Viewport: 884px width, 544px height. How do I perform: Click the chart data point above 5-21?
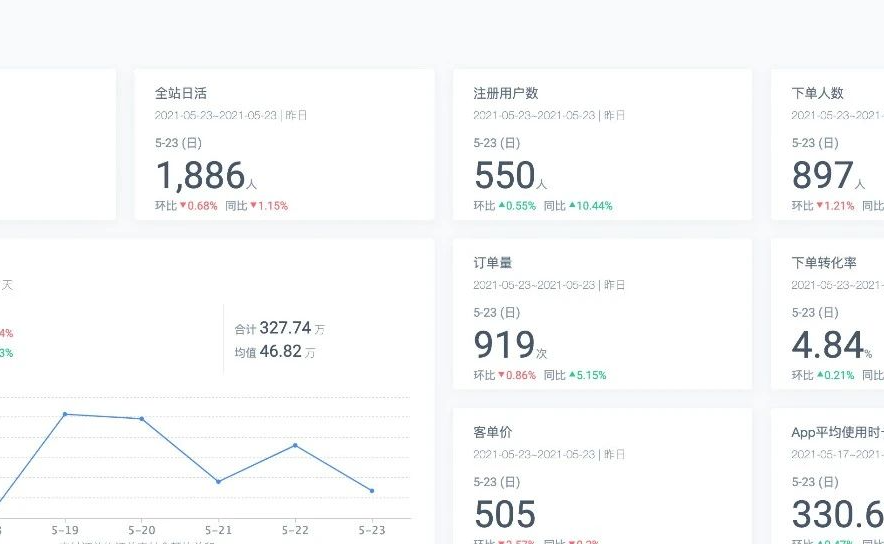click(x=219, y=481)
